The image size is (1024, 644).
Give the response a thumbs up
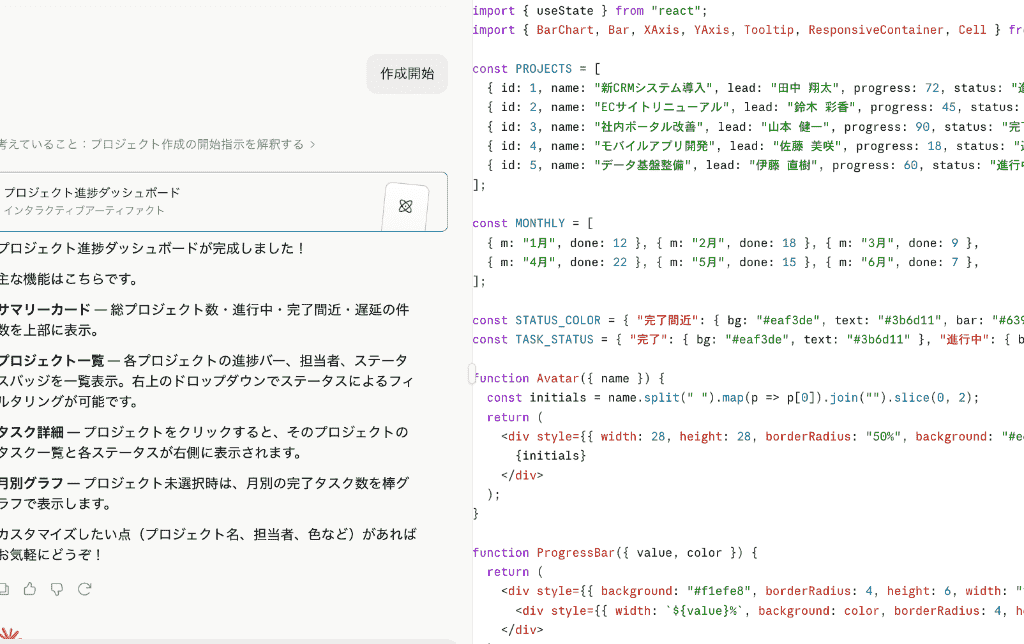click(30, 589)
